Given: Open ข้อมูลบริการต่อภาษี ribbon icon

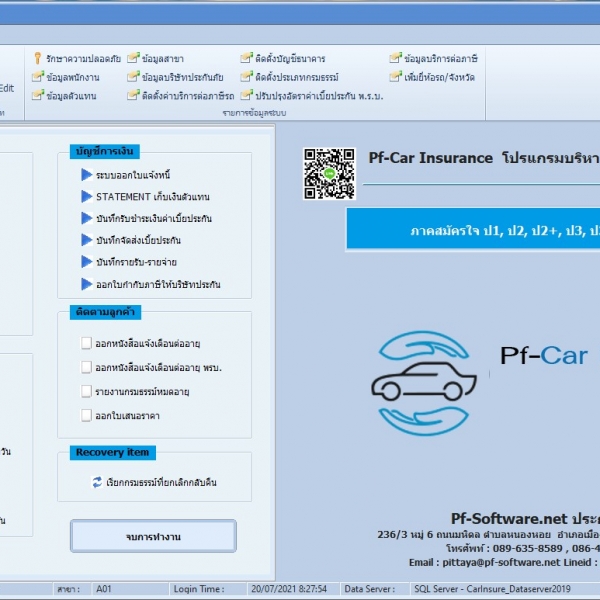Looking at the screenshot, I should click(396, 58).
